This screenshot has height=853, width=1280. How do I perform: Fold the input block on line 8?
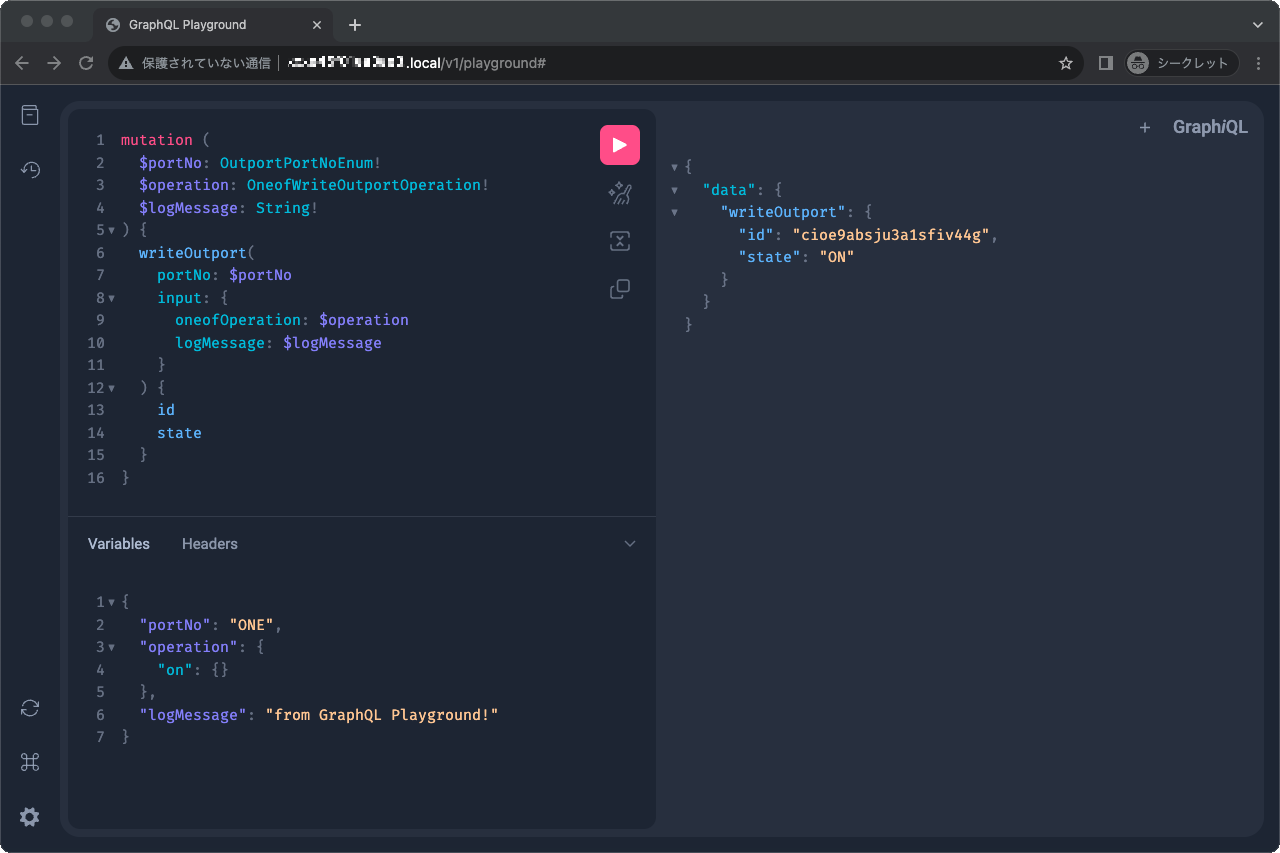(112, 298)
